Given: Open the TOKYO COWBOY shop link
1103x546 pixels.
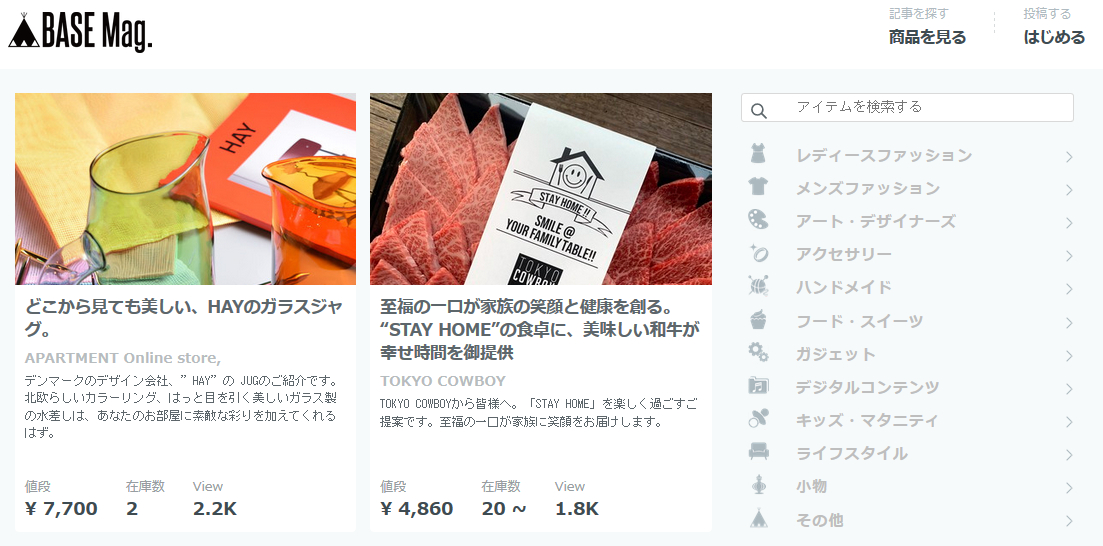Looking at the screenshot, I should pos(443,381).
